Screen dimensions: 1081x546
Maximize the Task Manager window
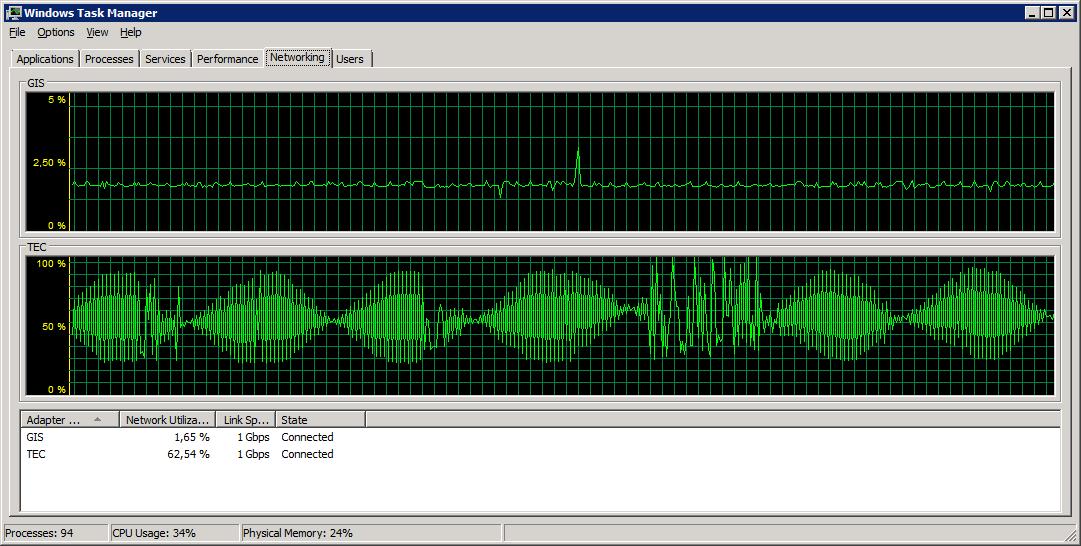coord(1049,13)
